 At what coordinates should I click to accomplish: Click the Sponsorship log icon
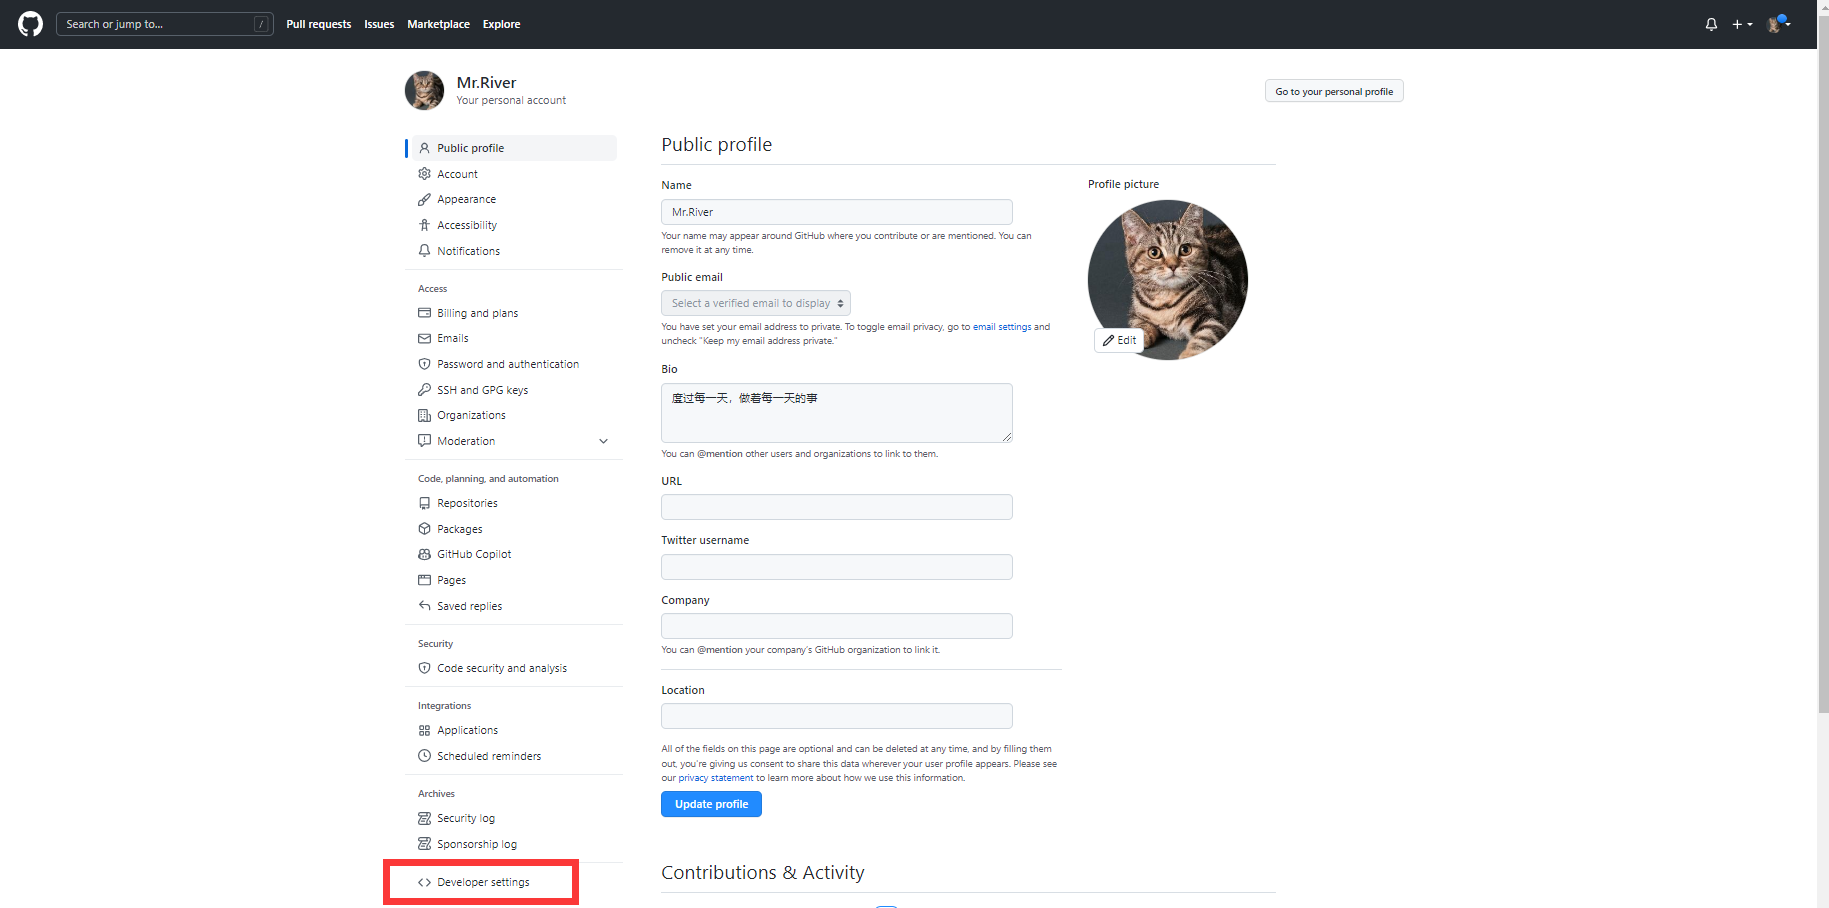(x=424, y=844)
